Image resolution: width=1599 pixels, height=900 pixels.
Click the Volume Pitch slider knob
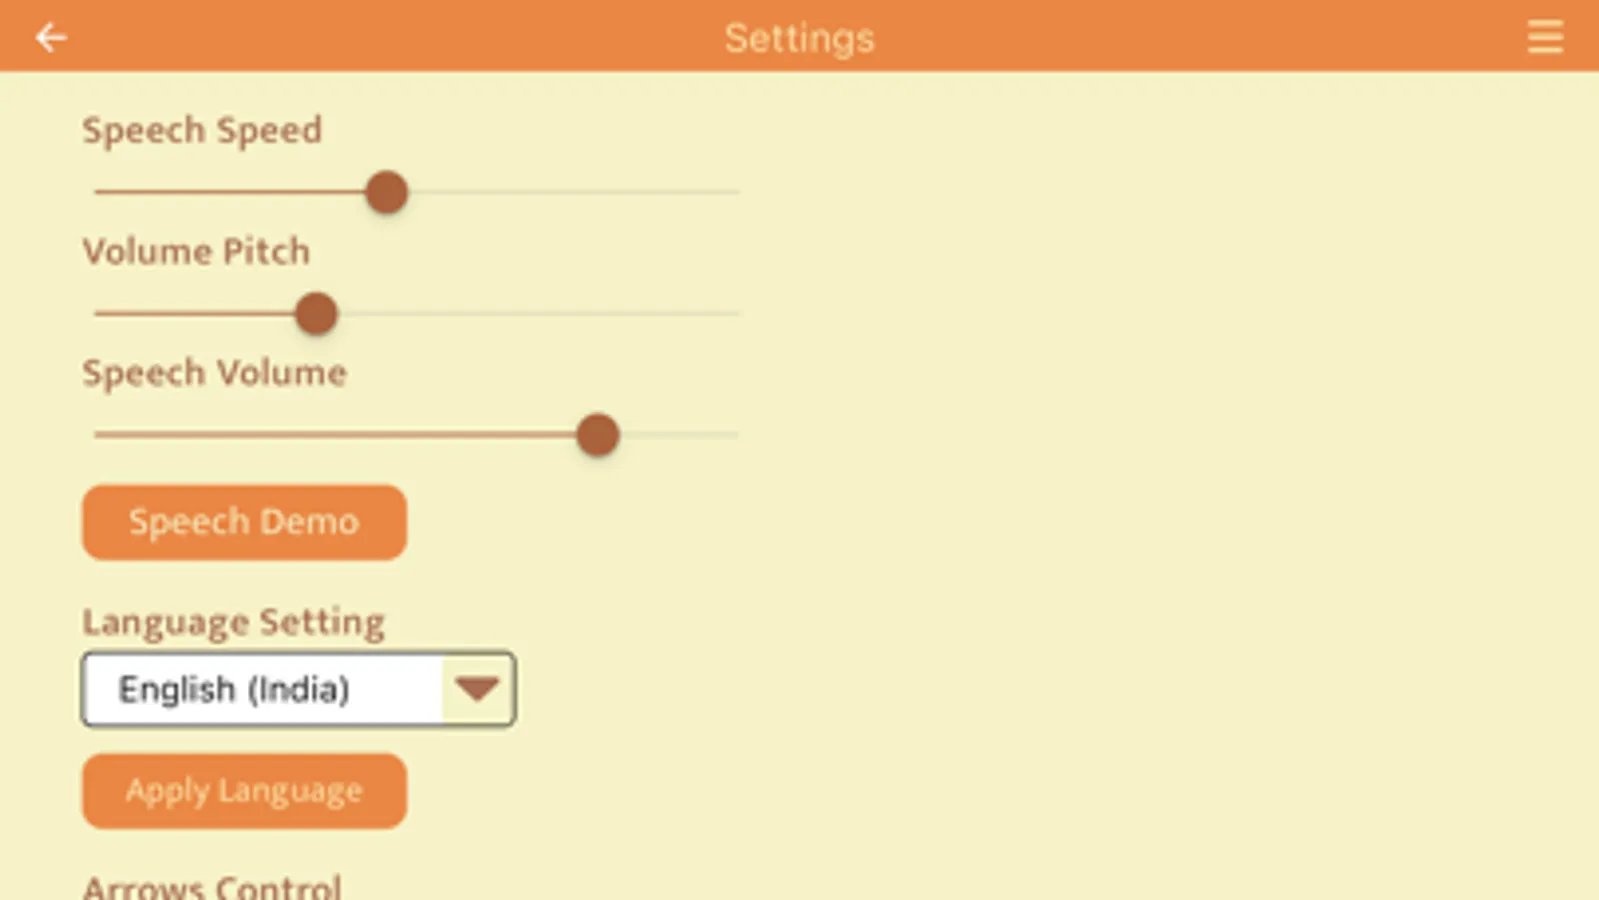coord(316,314)
